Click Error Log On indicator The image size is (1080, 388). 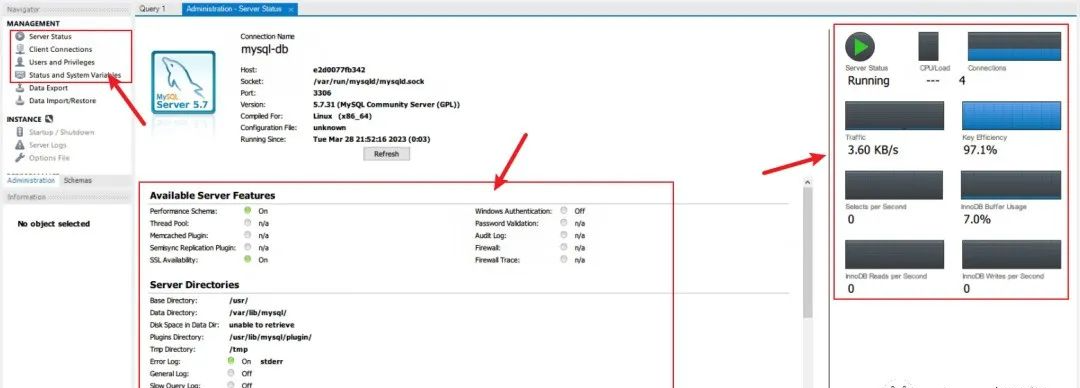point(231,360)
